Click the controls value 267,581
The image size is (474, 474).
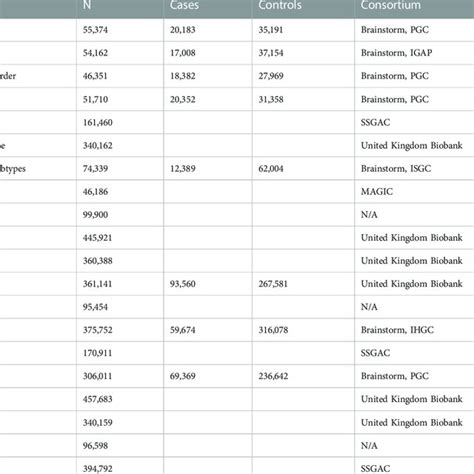273,284
